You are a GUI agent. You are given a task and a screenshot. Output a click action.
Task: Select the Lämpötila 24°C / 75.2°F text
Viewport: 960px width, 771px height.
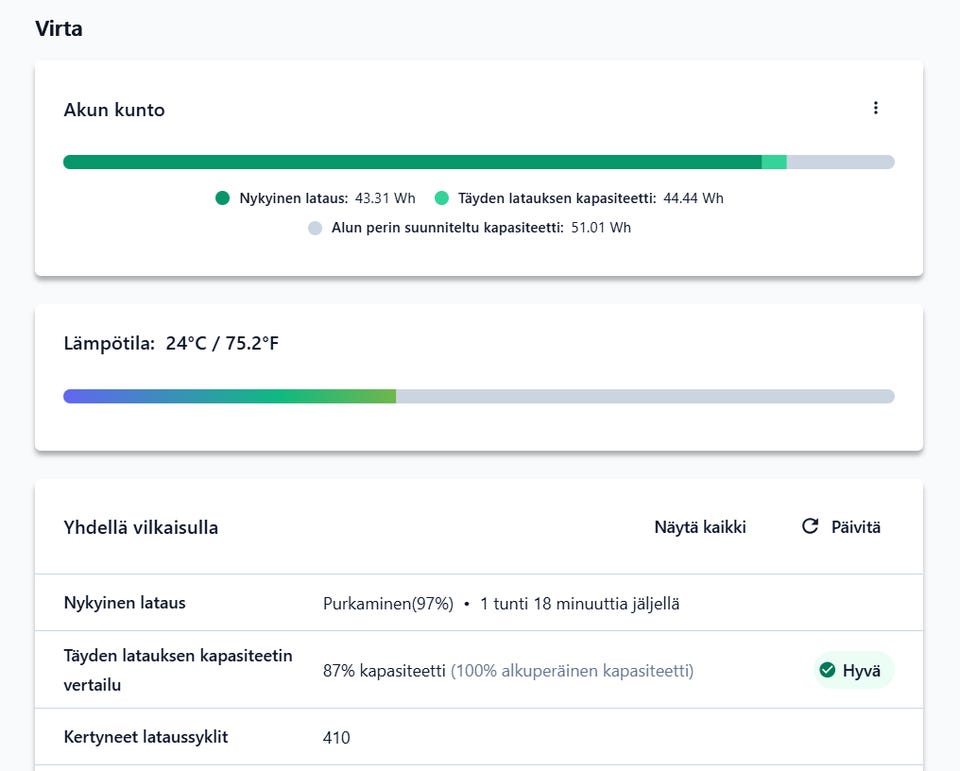[171, 344]
